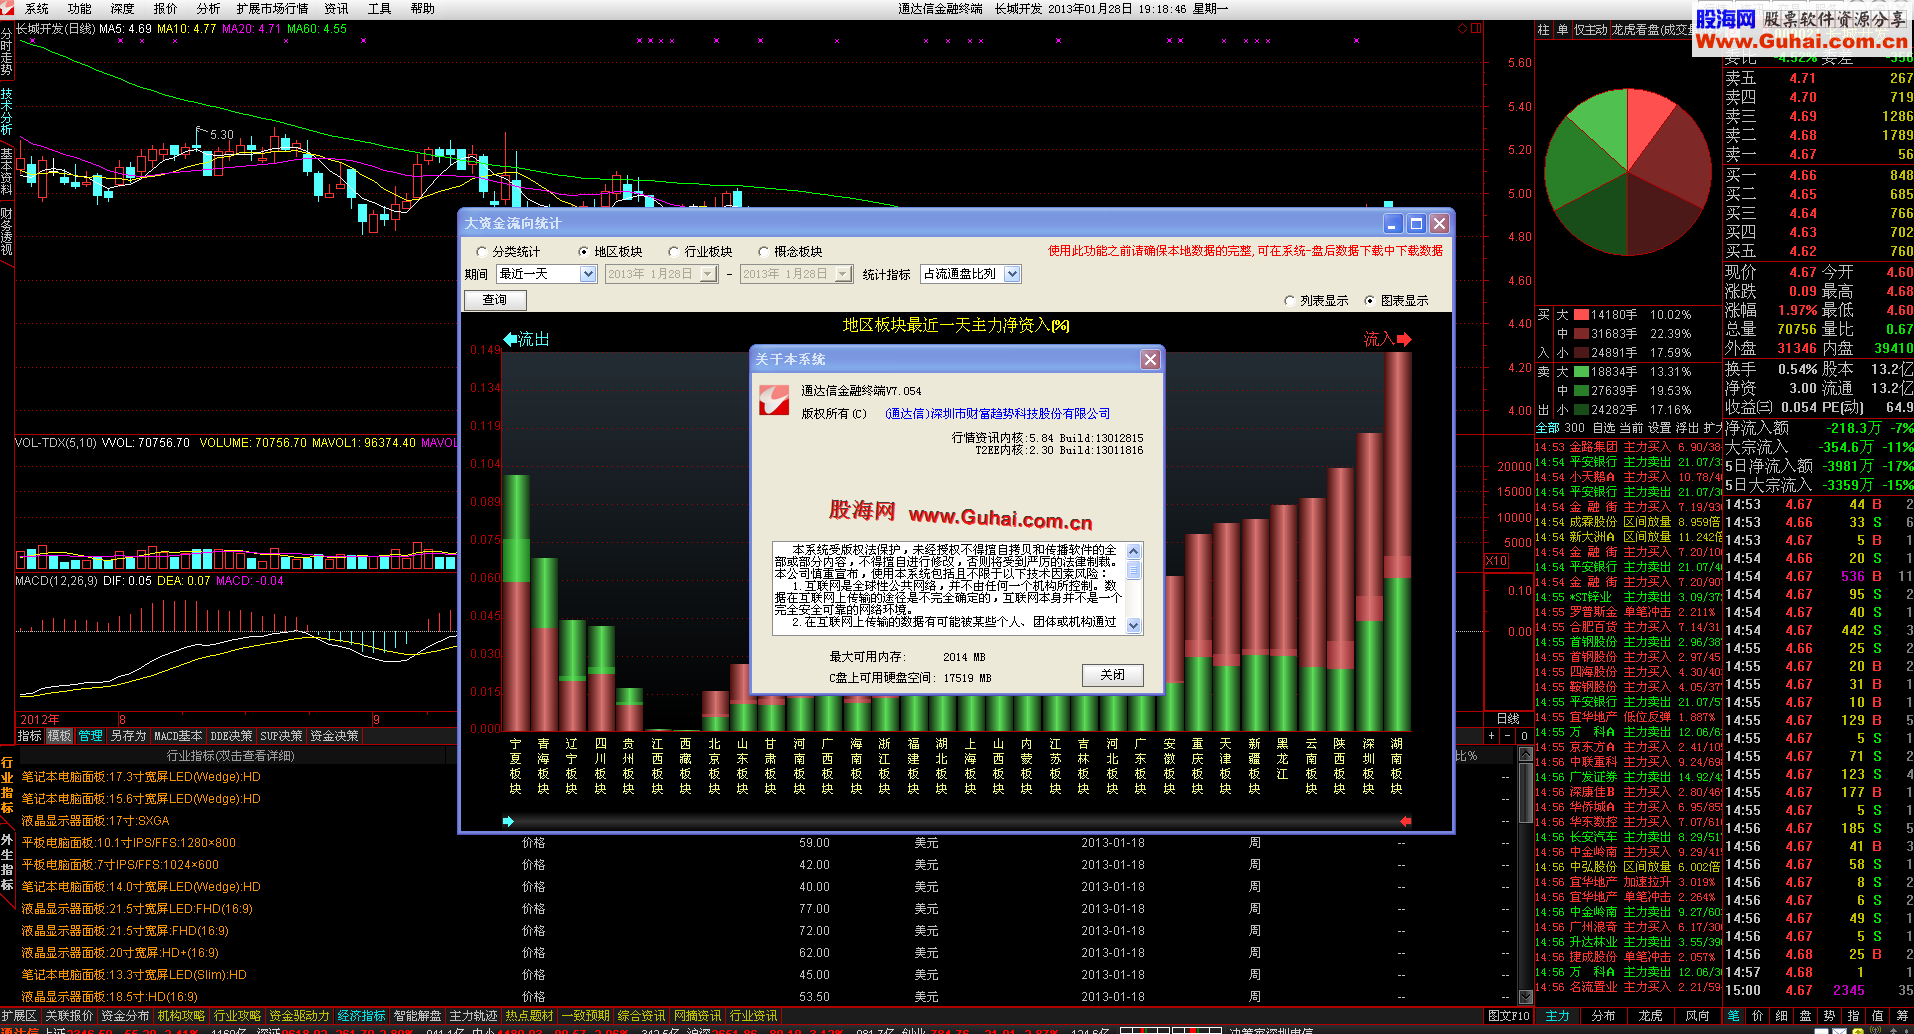Image resolution: width=1914 pixels, height=1034 pixels.
Task: Switch to 龙虎 tab in alert panel
Action: pyautogui.click(x=1650, y=1016)
